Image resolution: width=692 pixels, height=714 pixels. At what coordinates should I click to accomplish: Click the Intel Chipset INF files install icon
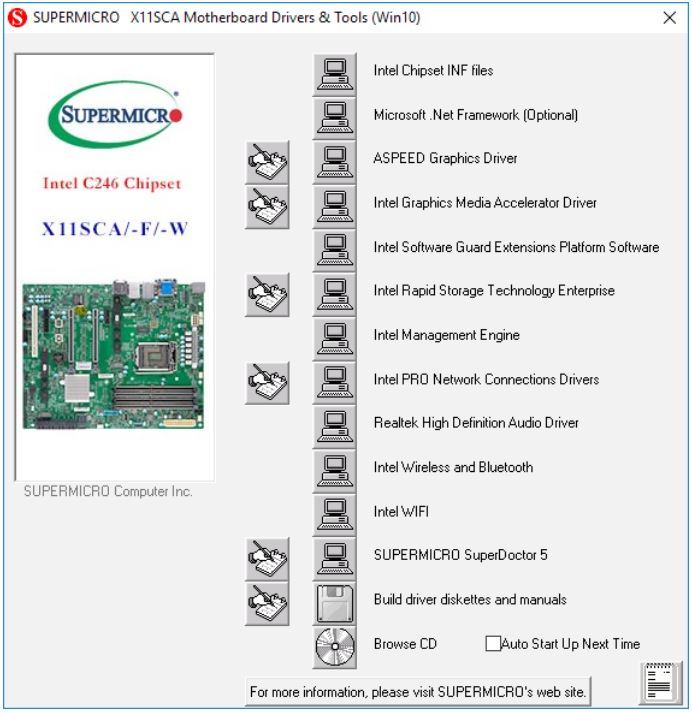(x=335, y=75)
